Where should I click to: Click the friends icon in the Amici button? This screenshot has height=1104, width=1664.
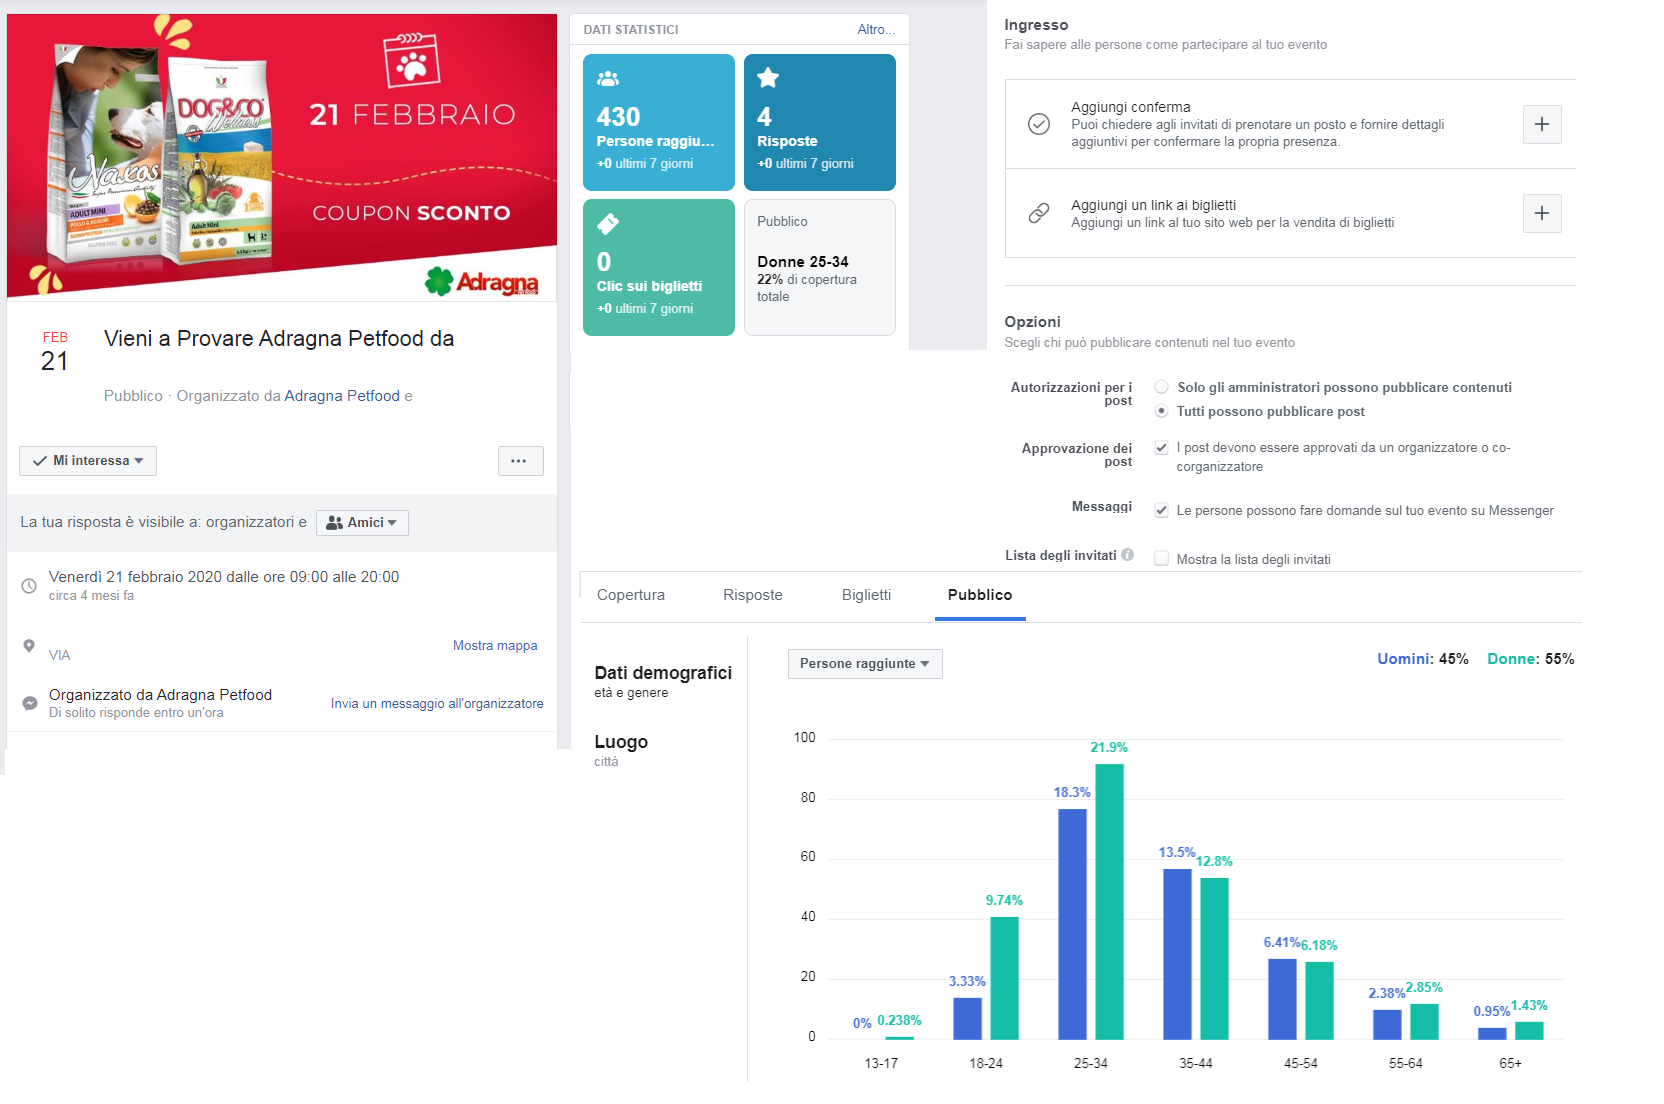[335, 523]
